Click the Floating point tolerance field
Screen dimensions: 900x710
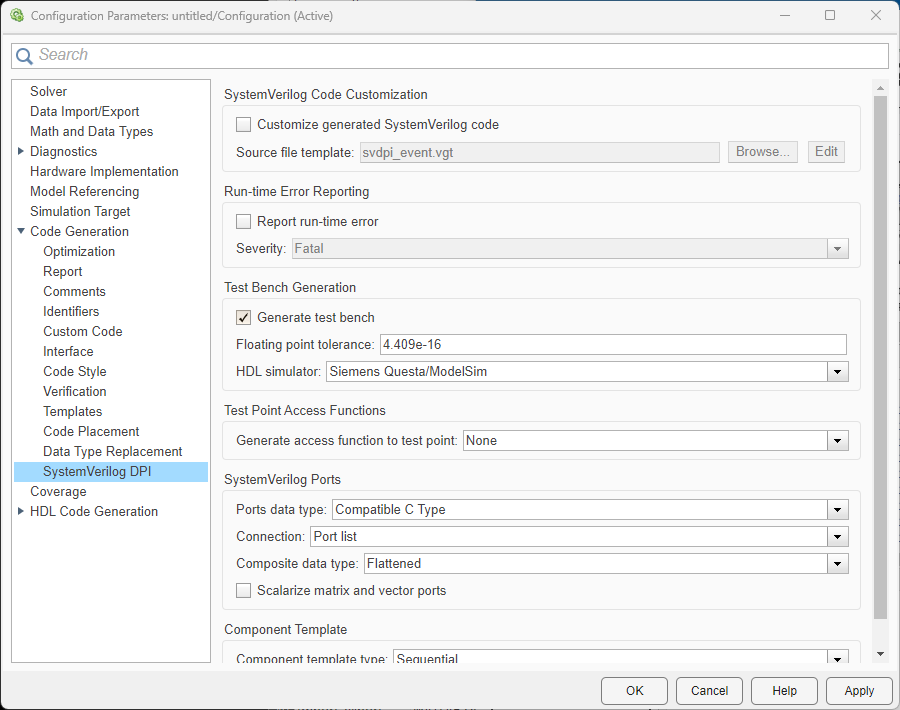coord(612,344)
